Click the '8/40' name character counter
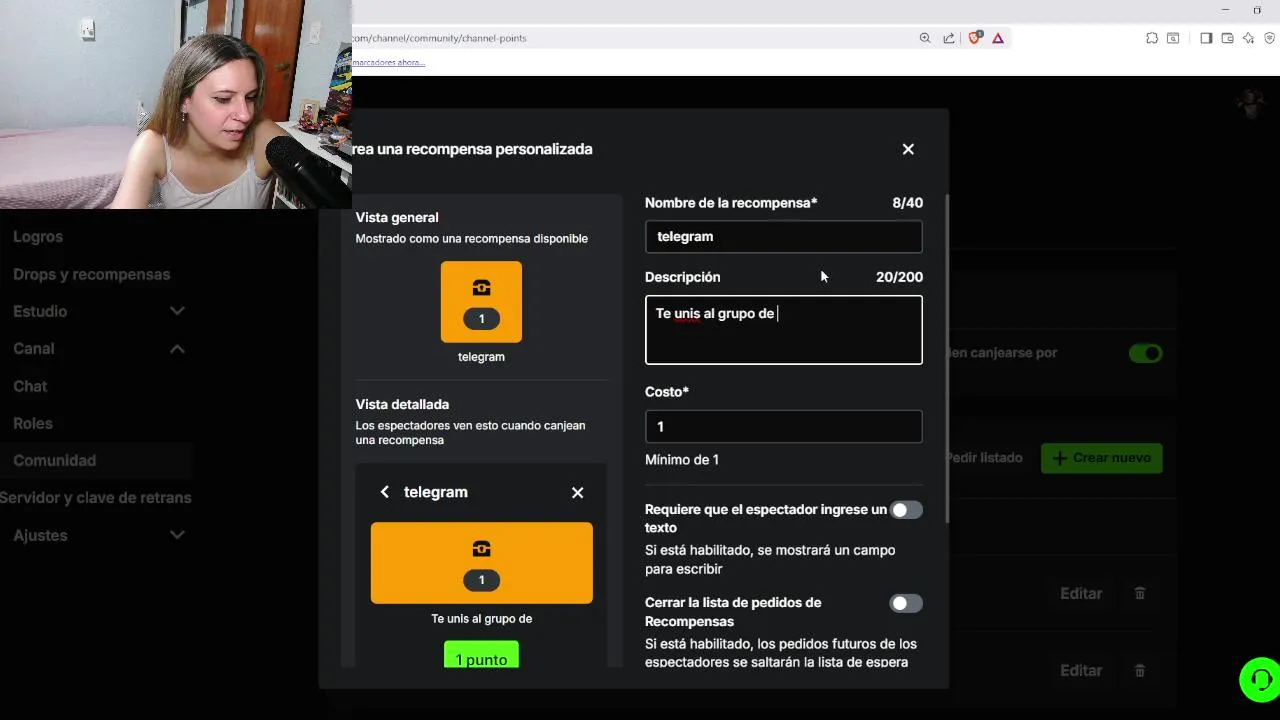 (x=907, y=203)
